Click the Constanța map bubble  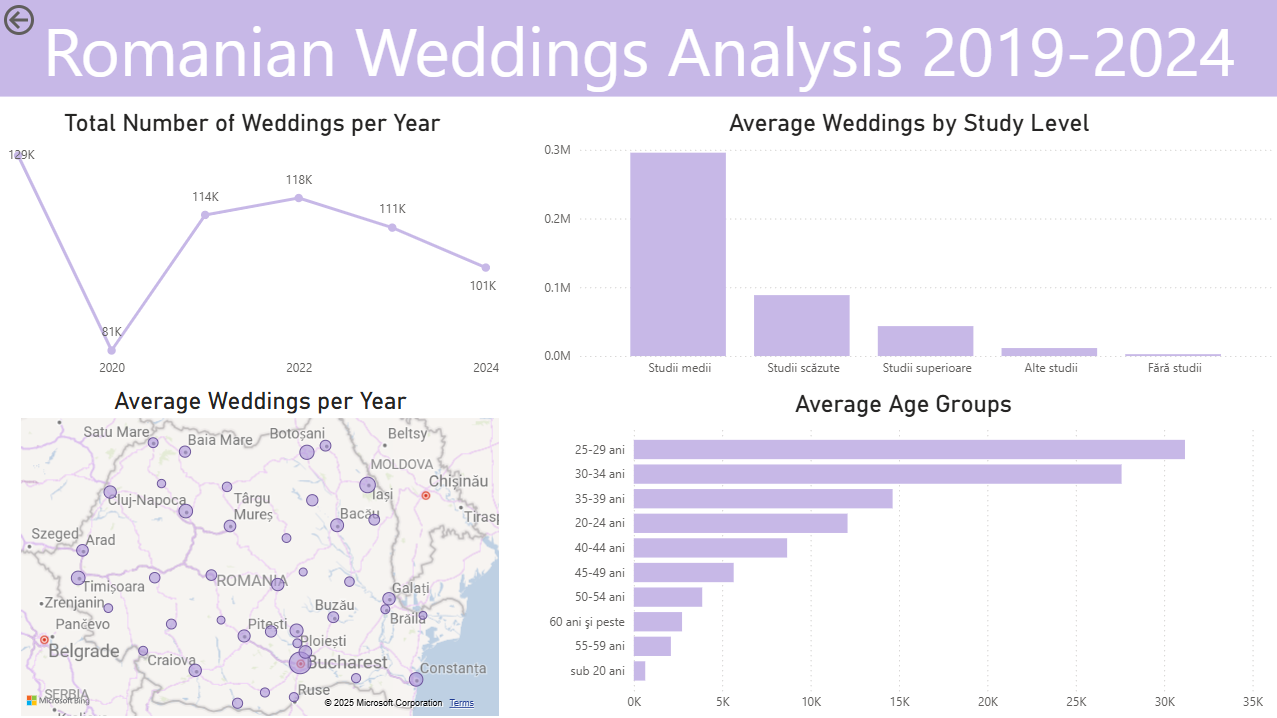[x=416, y=679]
